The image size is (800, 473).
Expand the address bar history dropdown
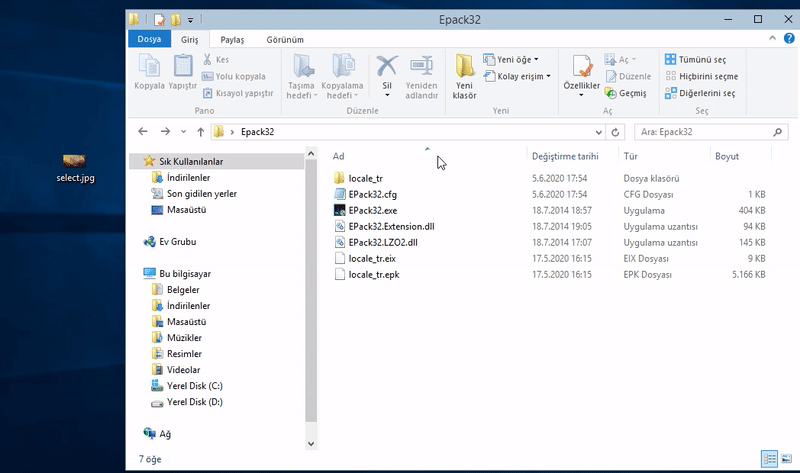tap(598, 132)
